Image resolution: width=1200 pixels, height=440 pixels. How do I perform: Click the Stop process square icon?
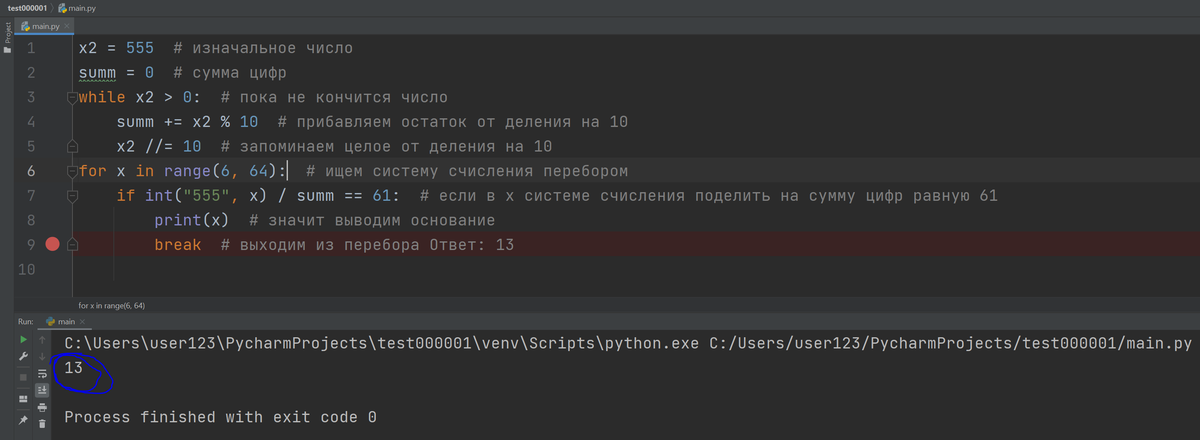pyautogui.click(x=22, y=378)
